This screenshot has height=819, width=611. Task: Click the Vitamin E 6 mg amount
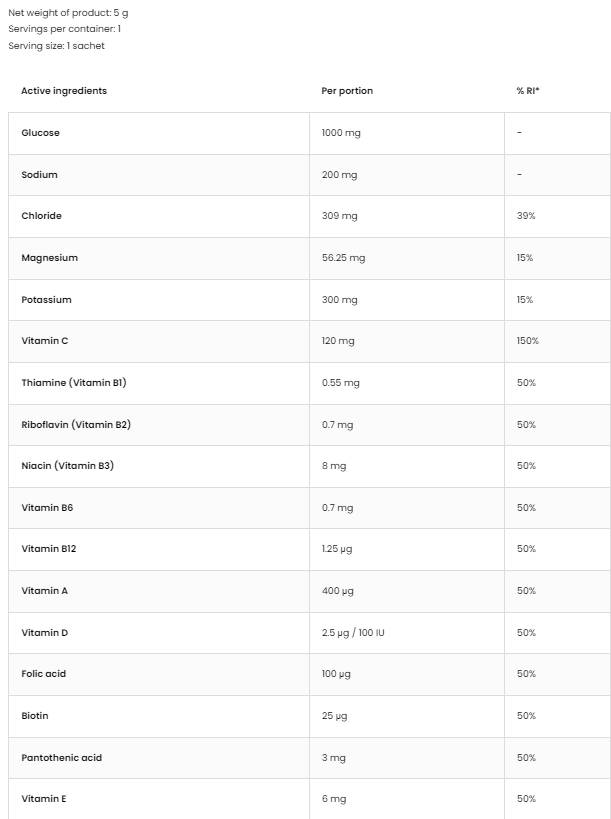coord(334,799)
